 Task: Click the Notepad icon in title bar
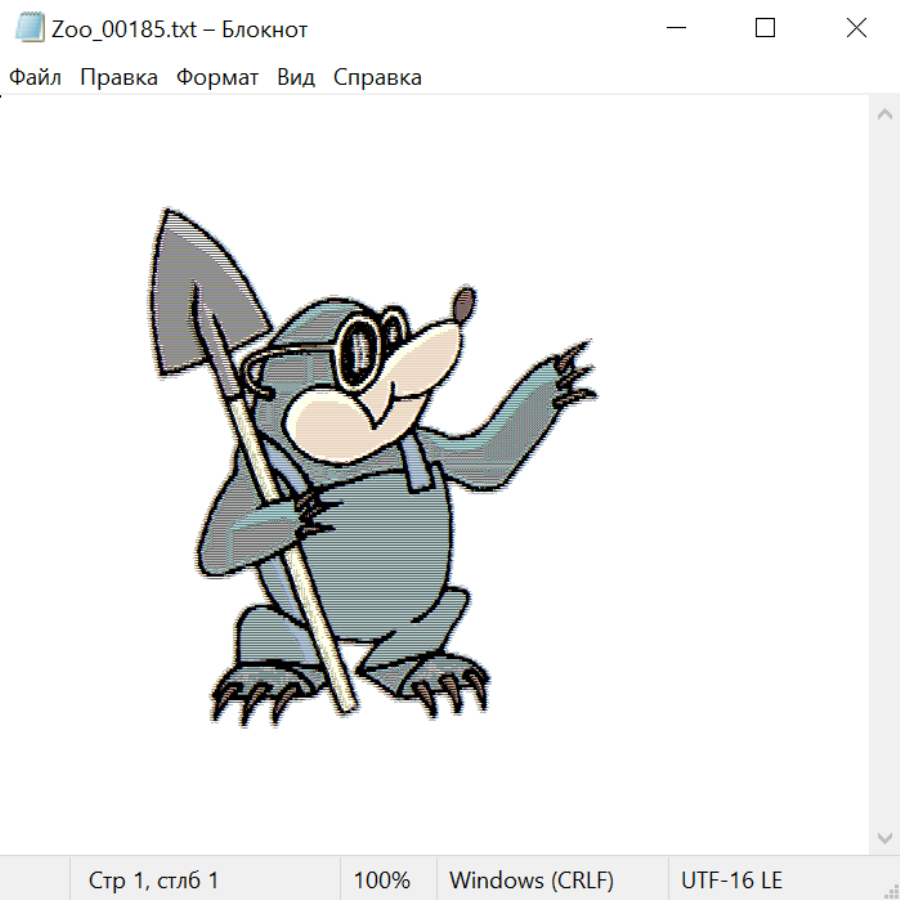click(x=30, y=29)
